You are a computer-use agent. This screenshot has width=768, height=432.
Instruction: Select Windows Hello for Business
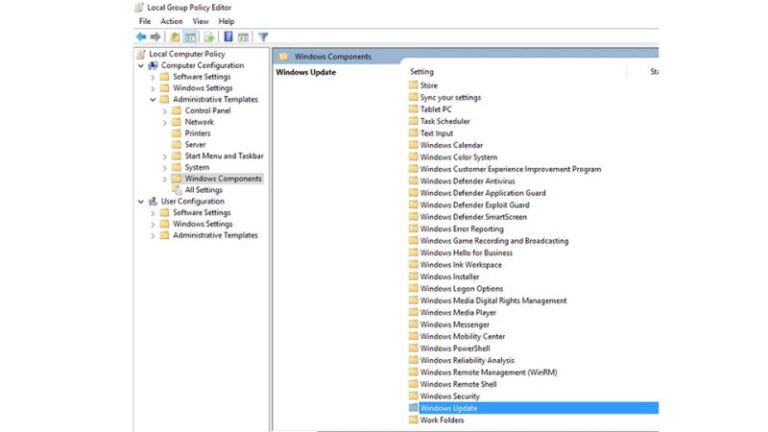coord(466,253)
